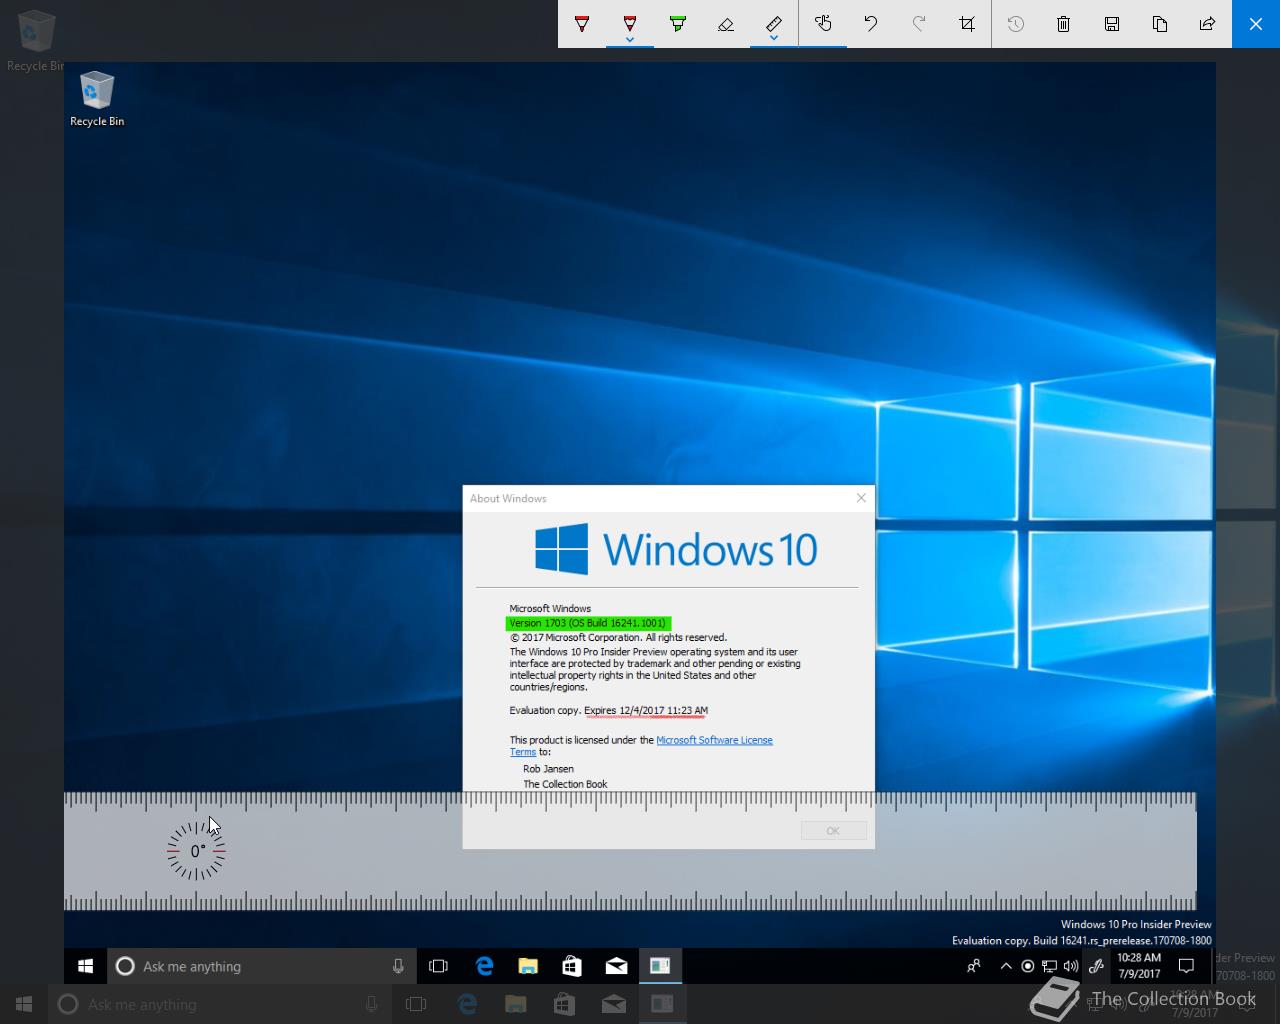Toggle touch writing mode
The width and height of the screenshot is (1280, 1024).
[x=823, y=24]
